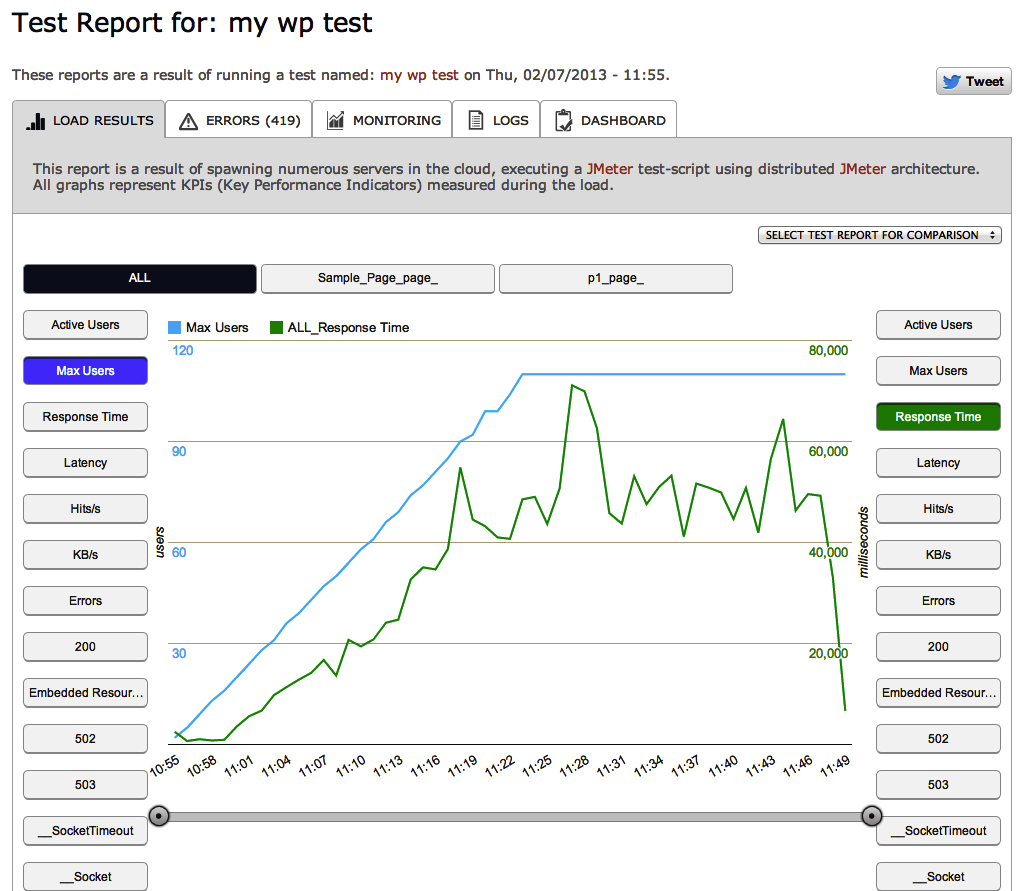The image size is (1021, 891).
Task: Click the Twitter bird icon
Action: pyautogui.click(x=951, y=81)
